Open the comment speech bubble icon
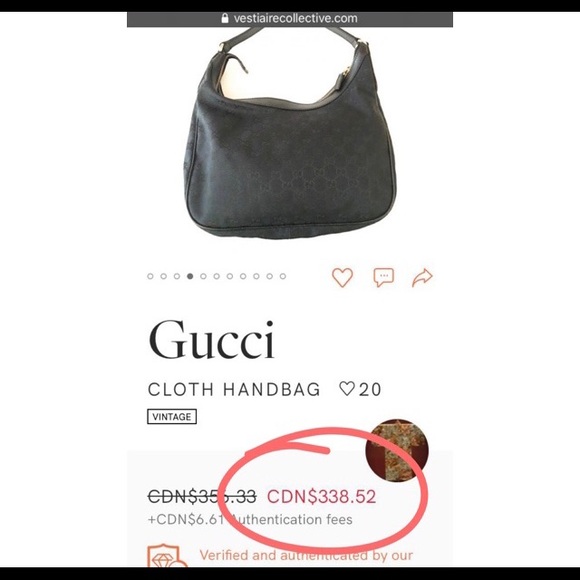Screen dimensions: 580x580 click(384, 277)
